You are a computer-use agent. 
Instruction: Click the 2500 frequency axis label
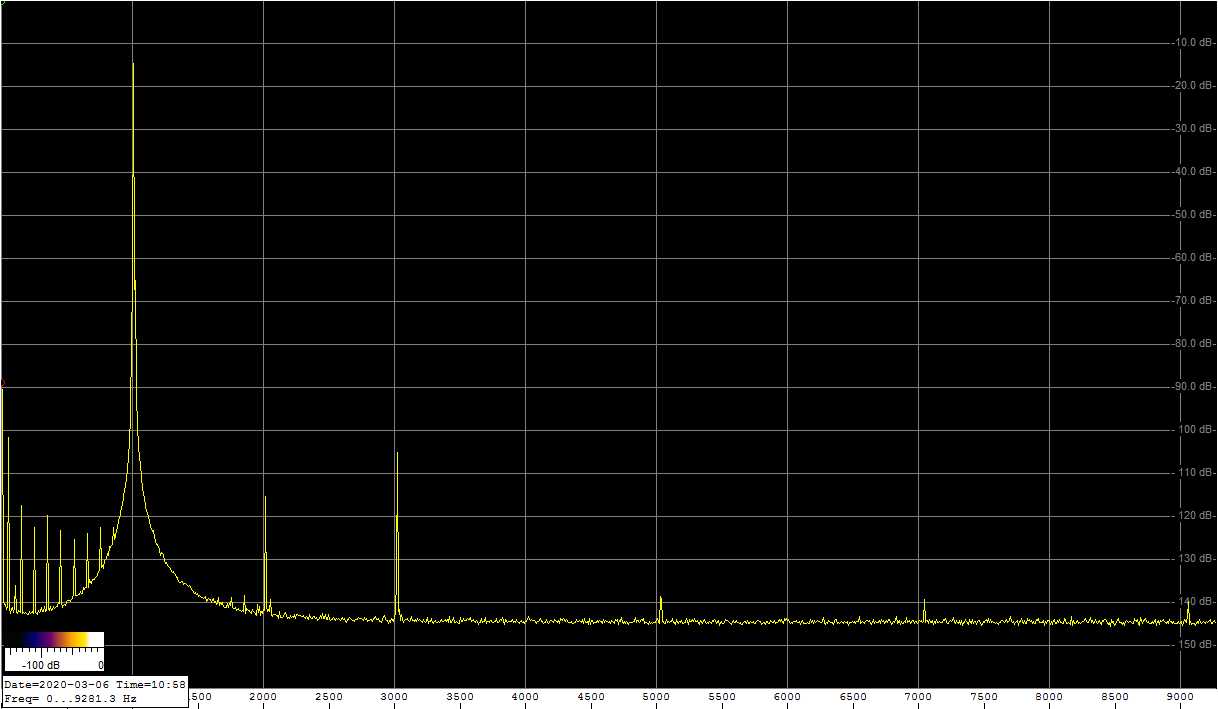pos(328,697)
